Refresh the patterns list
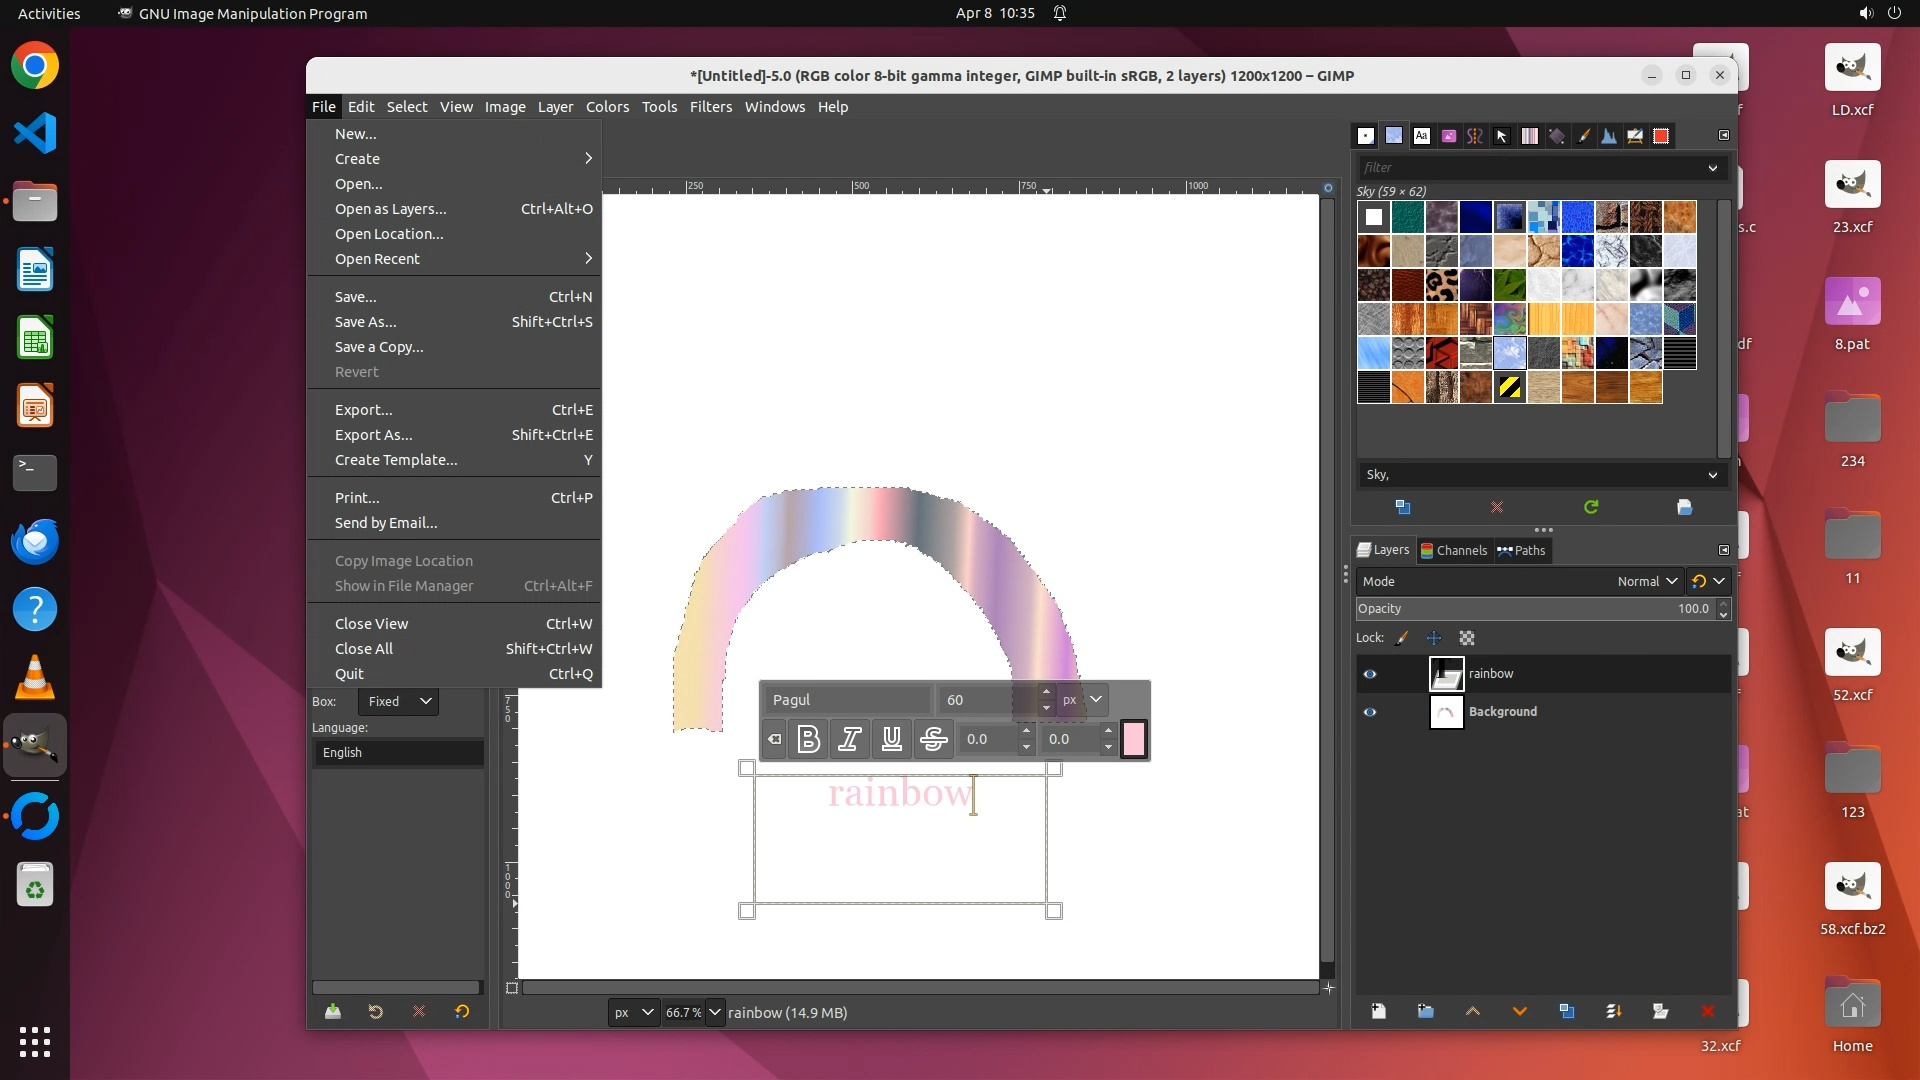Screen dimensions: 1920x1080 (x=1590, y=507)
